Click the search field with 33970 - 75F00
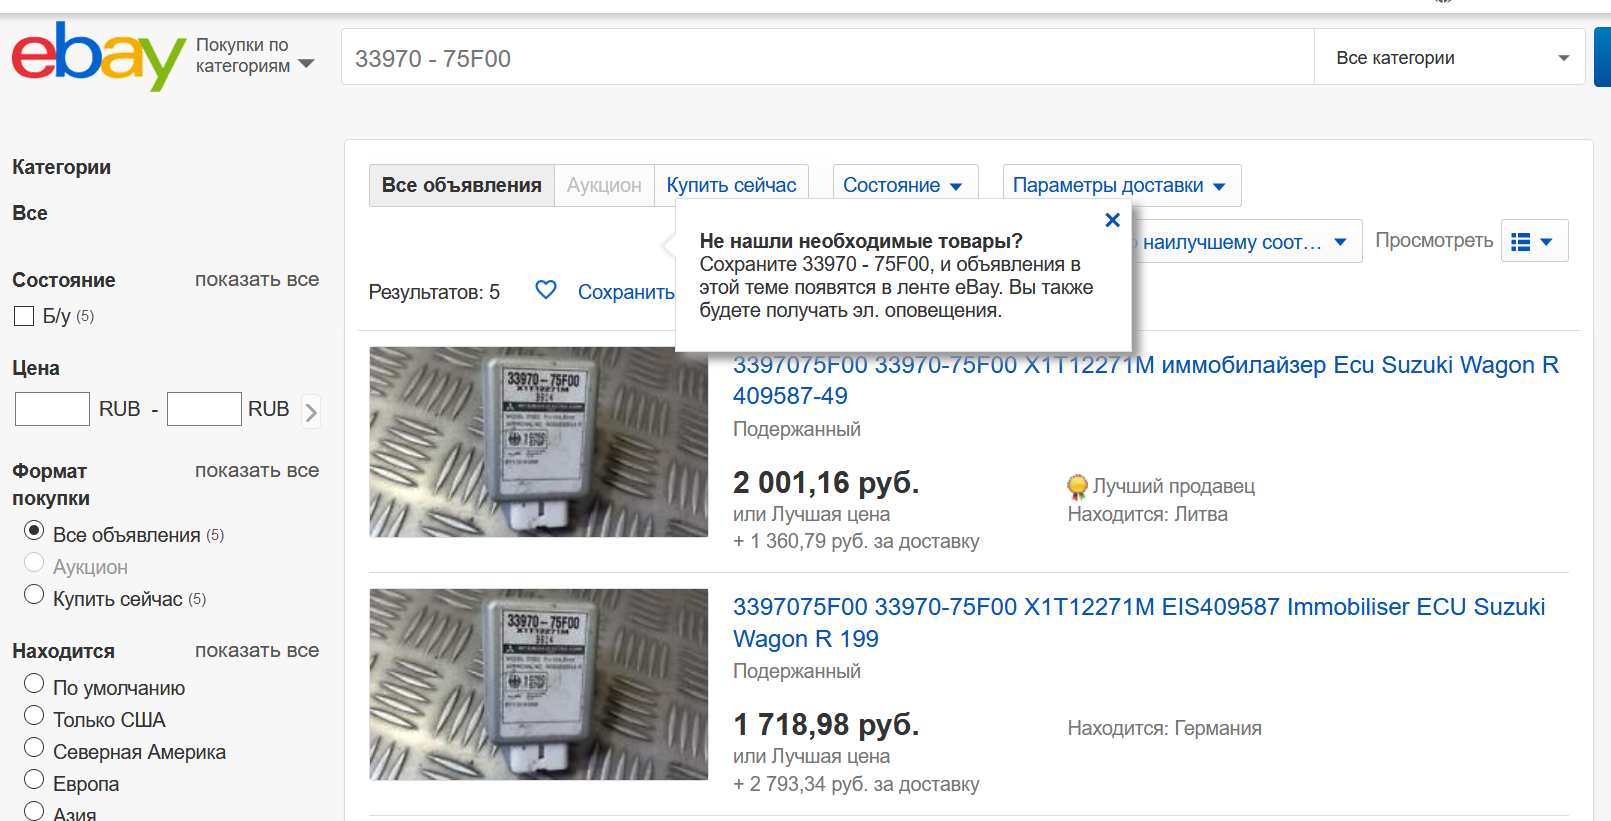The width and height of the screenshot is (1611, 821). (x=827, y=58)
